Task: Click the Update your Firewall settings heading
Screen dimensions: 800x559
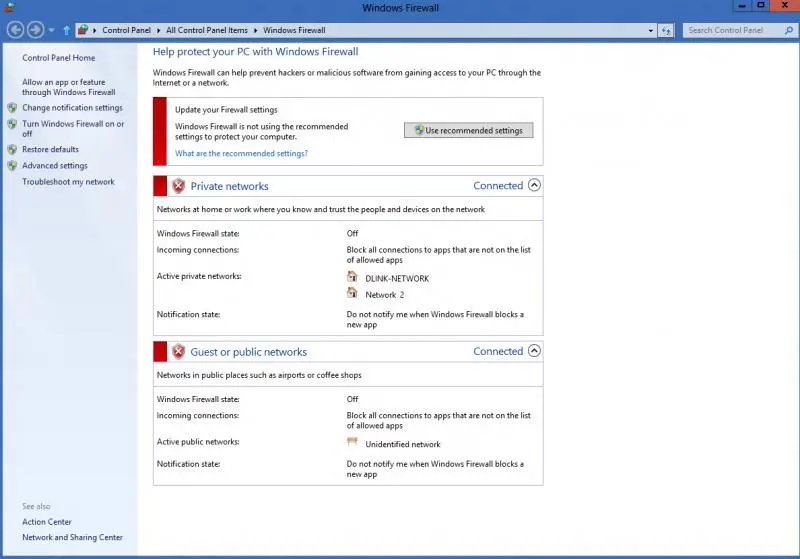Action: point(226,110)
